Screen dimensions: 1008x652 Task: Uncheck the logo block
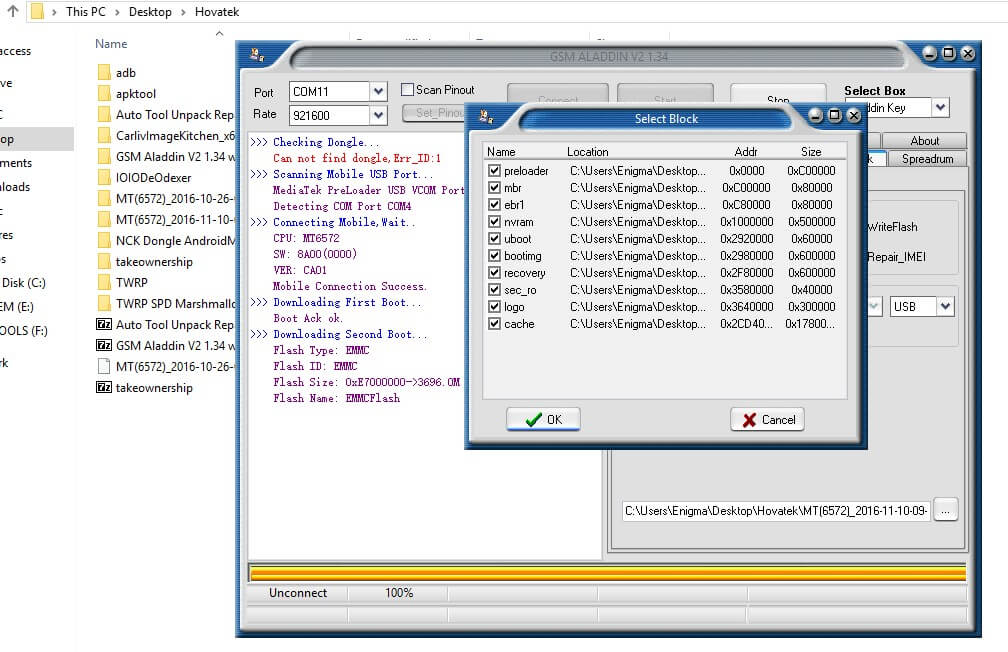pos(494,307)
